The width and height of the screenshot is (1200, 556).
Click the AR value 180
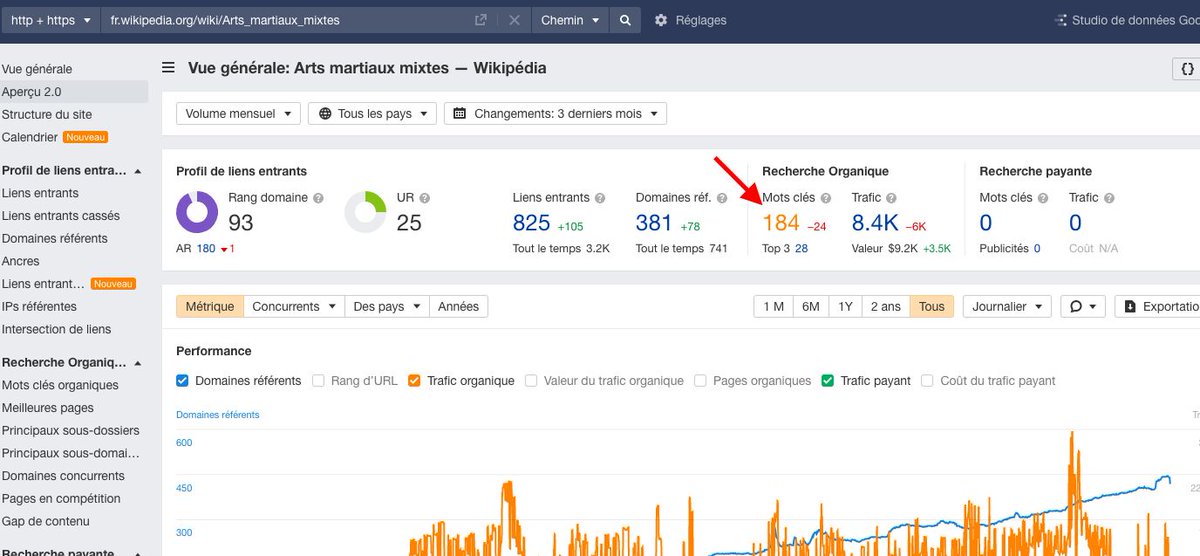206,249
